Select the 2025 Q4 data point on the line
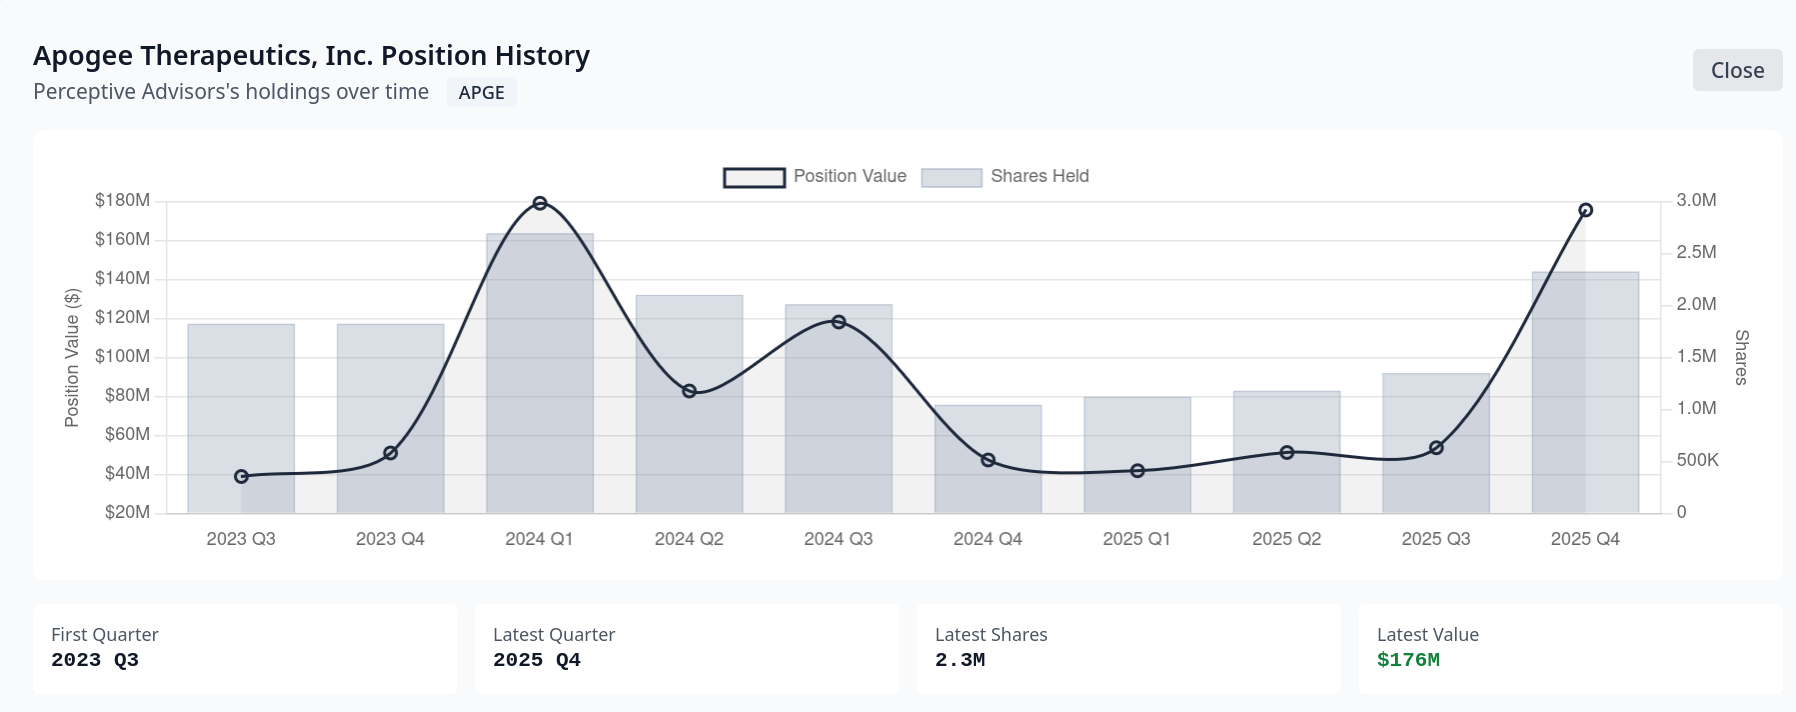This screenshot has width=1796, height=712. [x=1586, y=209]
